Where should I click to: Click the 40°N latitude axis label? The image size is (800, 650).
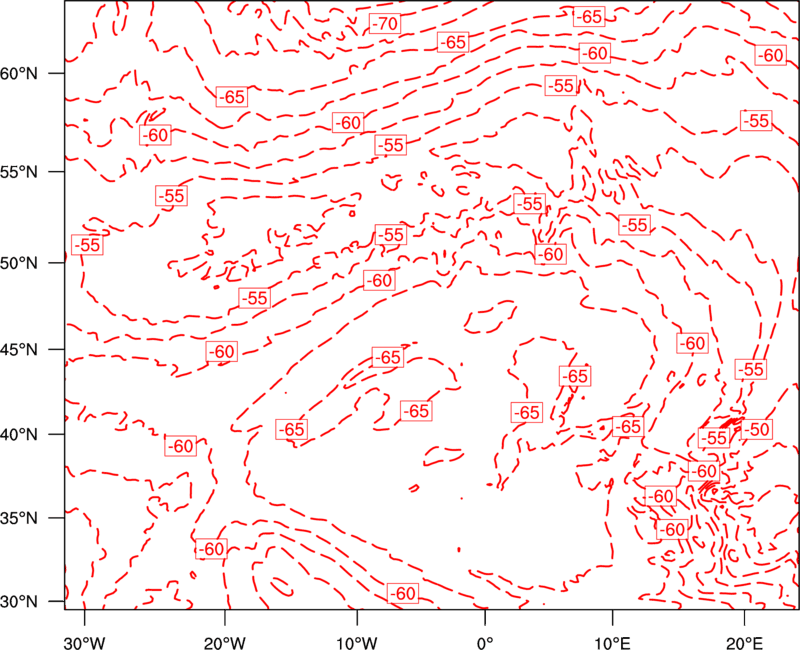tap(19, 435)
